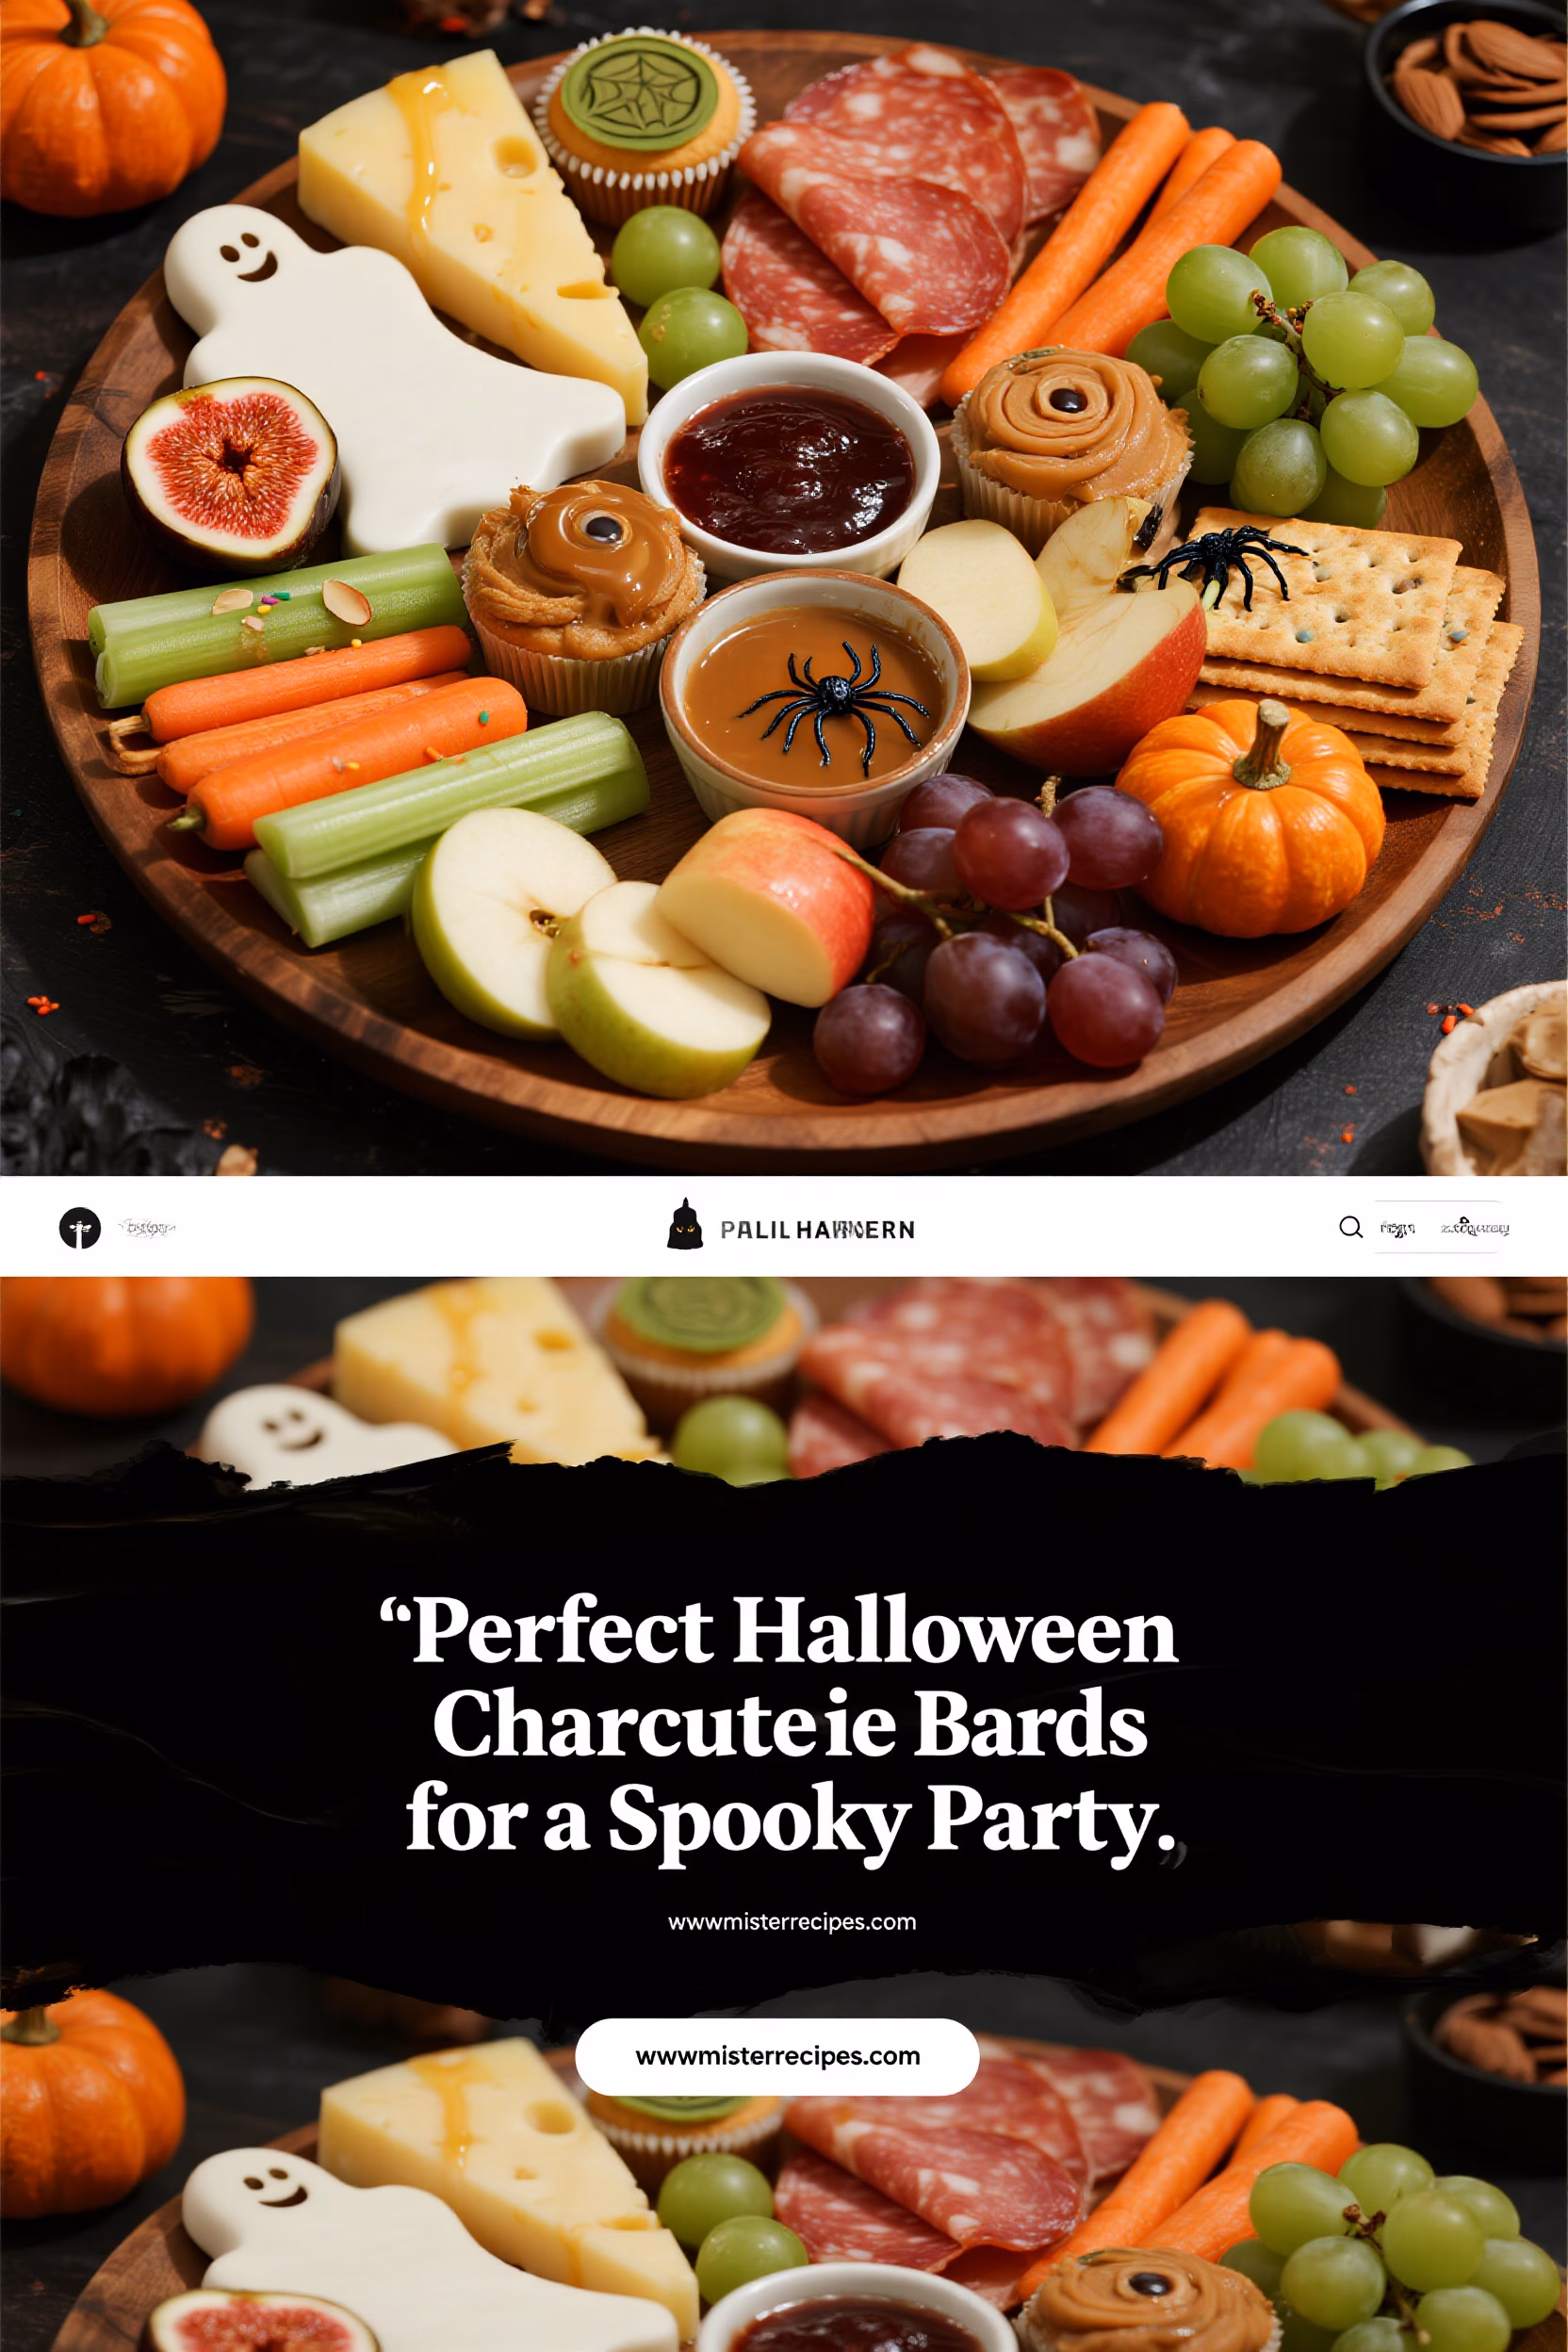Click the garbled text beside profile icon

[x=146, y=1227]
